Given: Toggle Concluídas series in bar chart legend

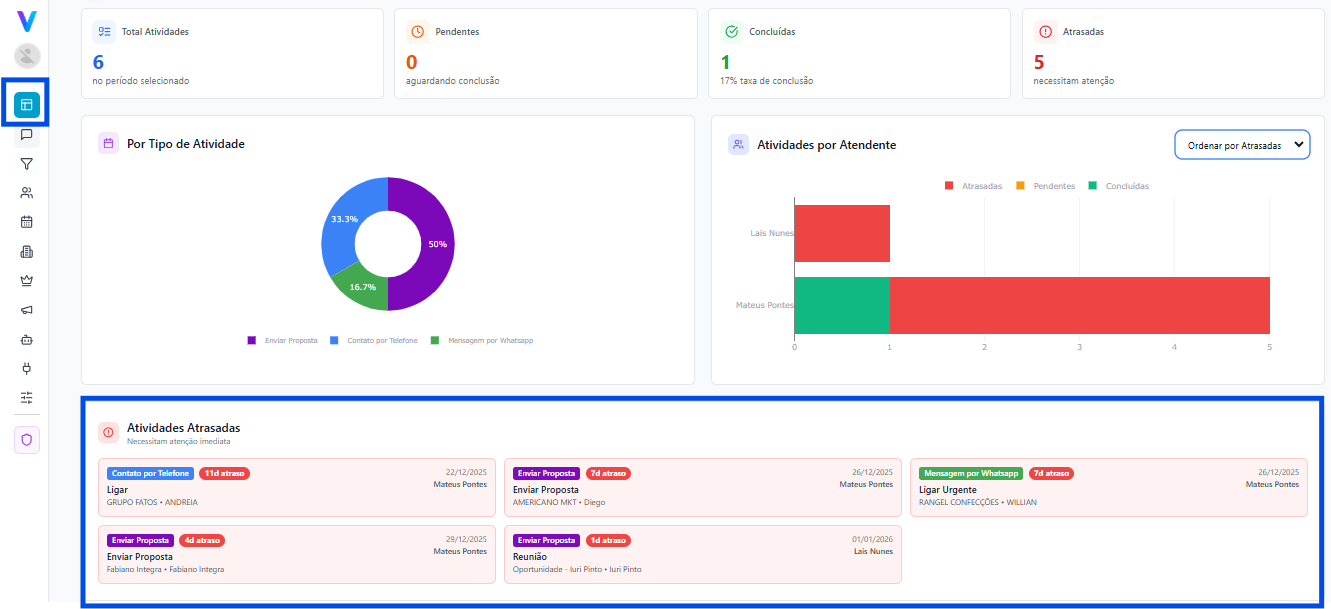Looking at the screenshot, I should click(x=1119, y=186).
